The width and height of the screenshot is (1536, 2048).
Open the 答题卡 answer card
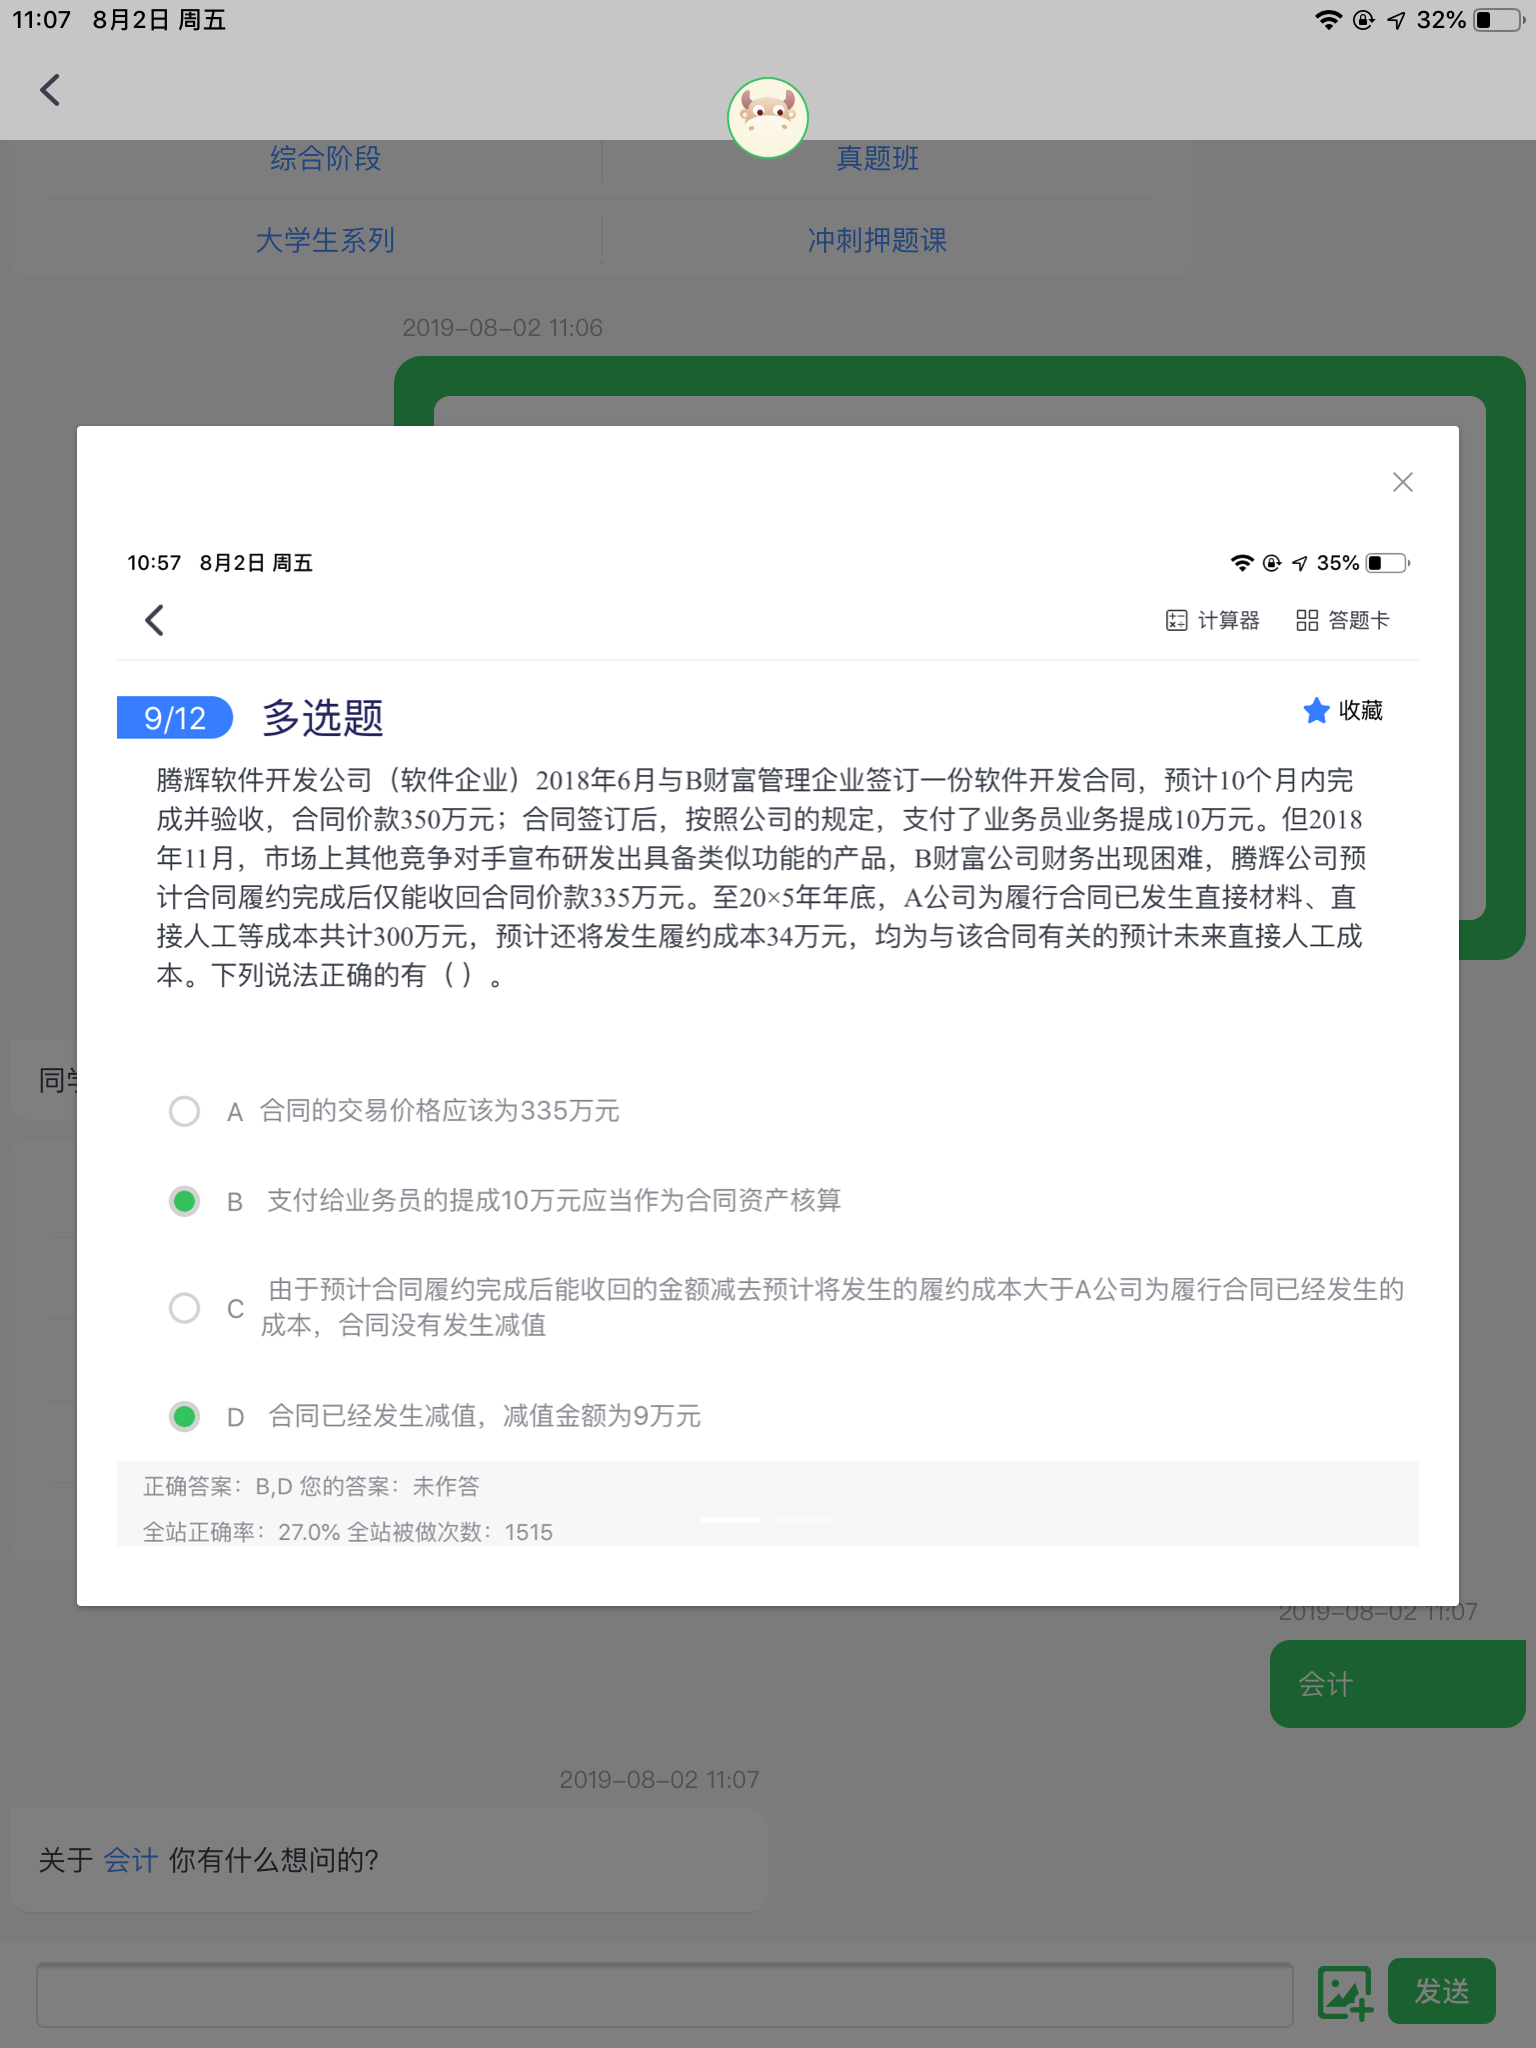(1342, 621)
